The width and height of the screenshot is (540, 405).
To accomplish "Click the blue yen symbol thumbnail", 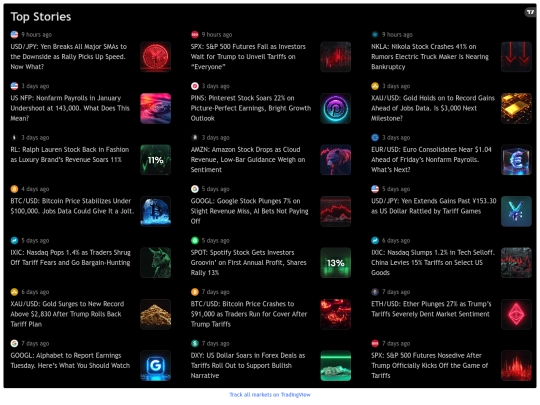I will point(516,211).
